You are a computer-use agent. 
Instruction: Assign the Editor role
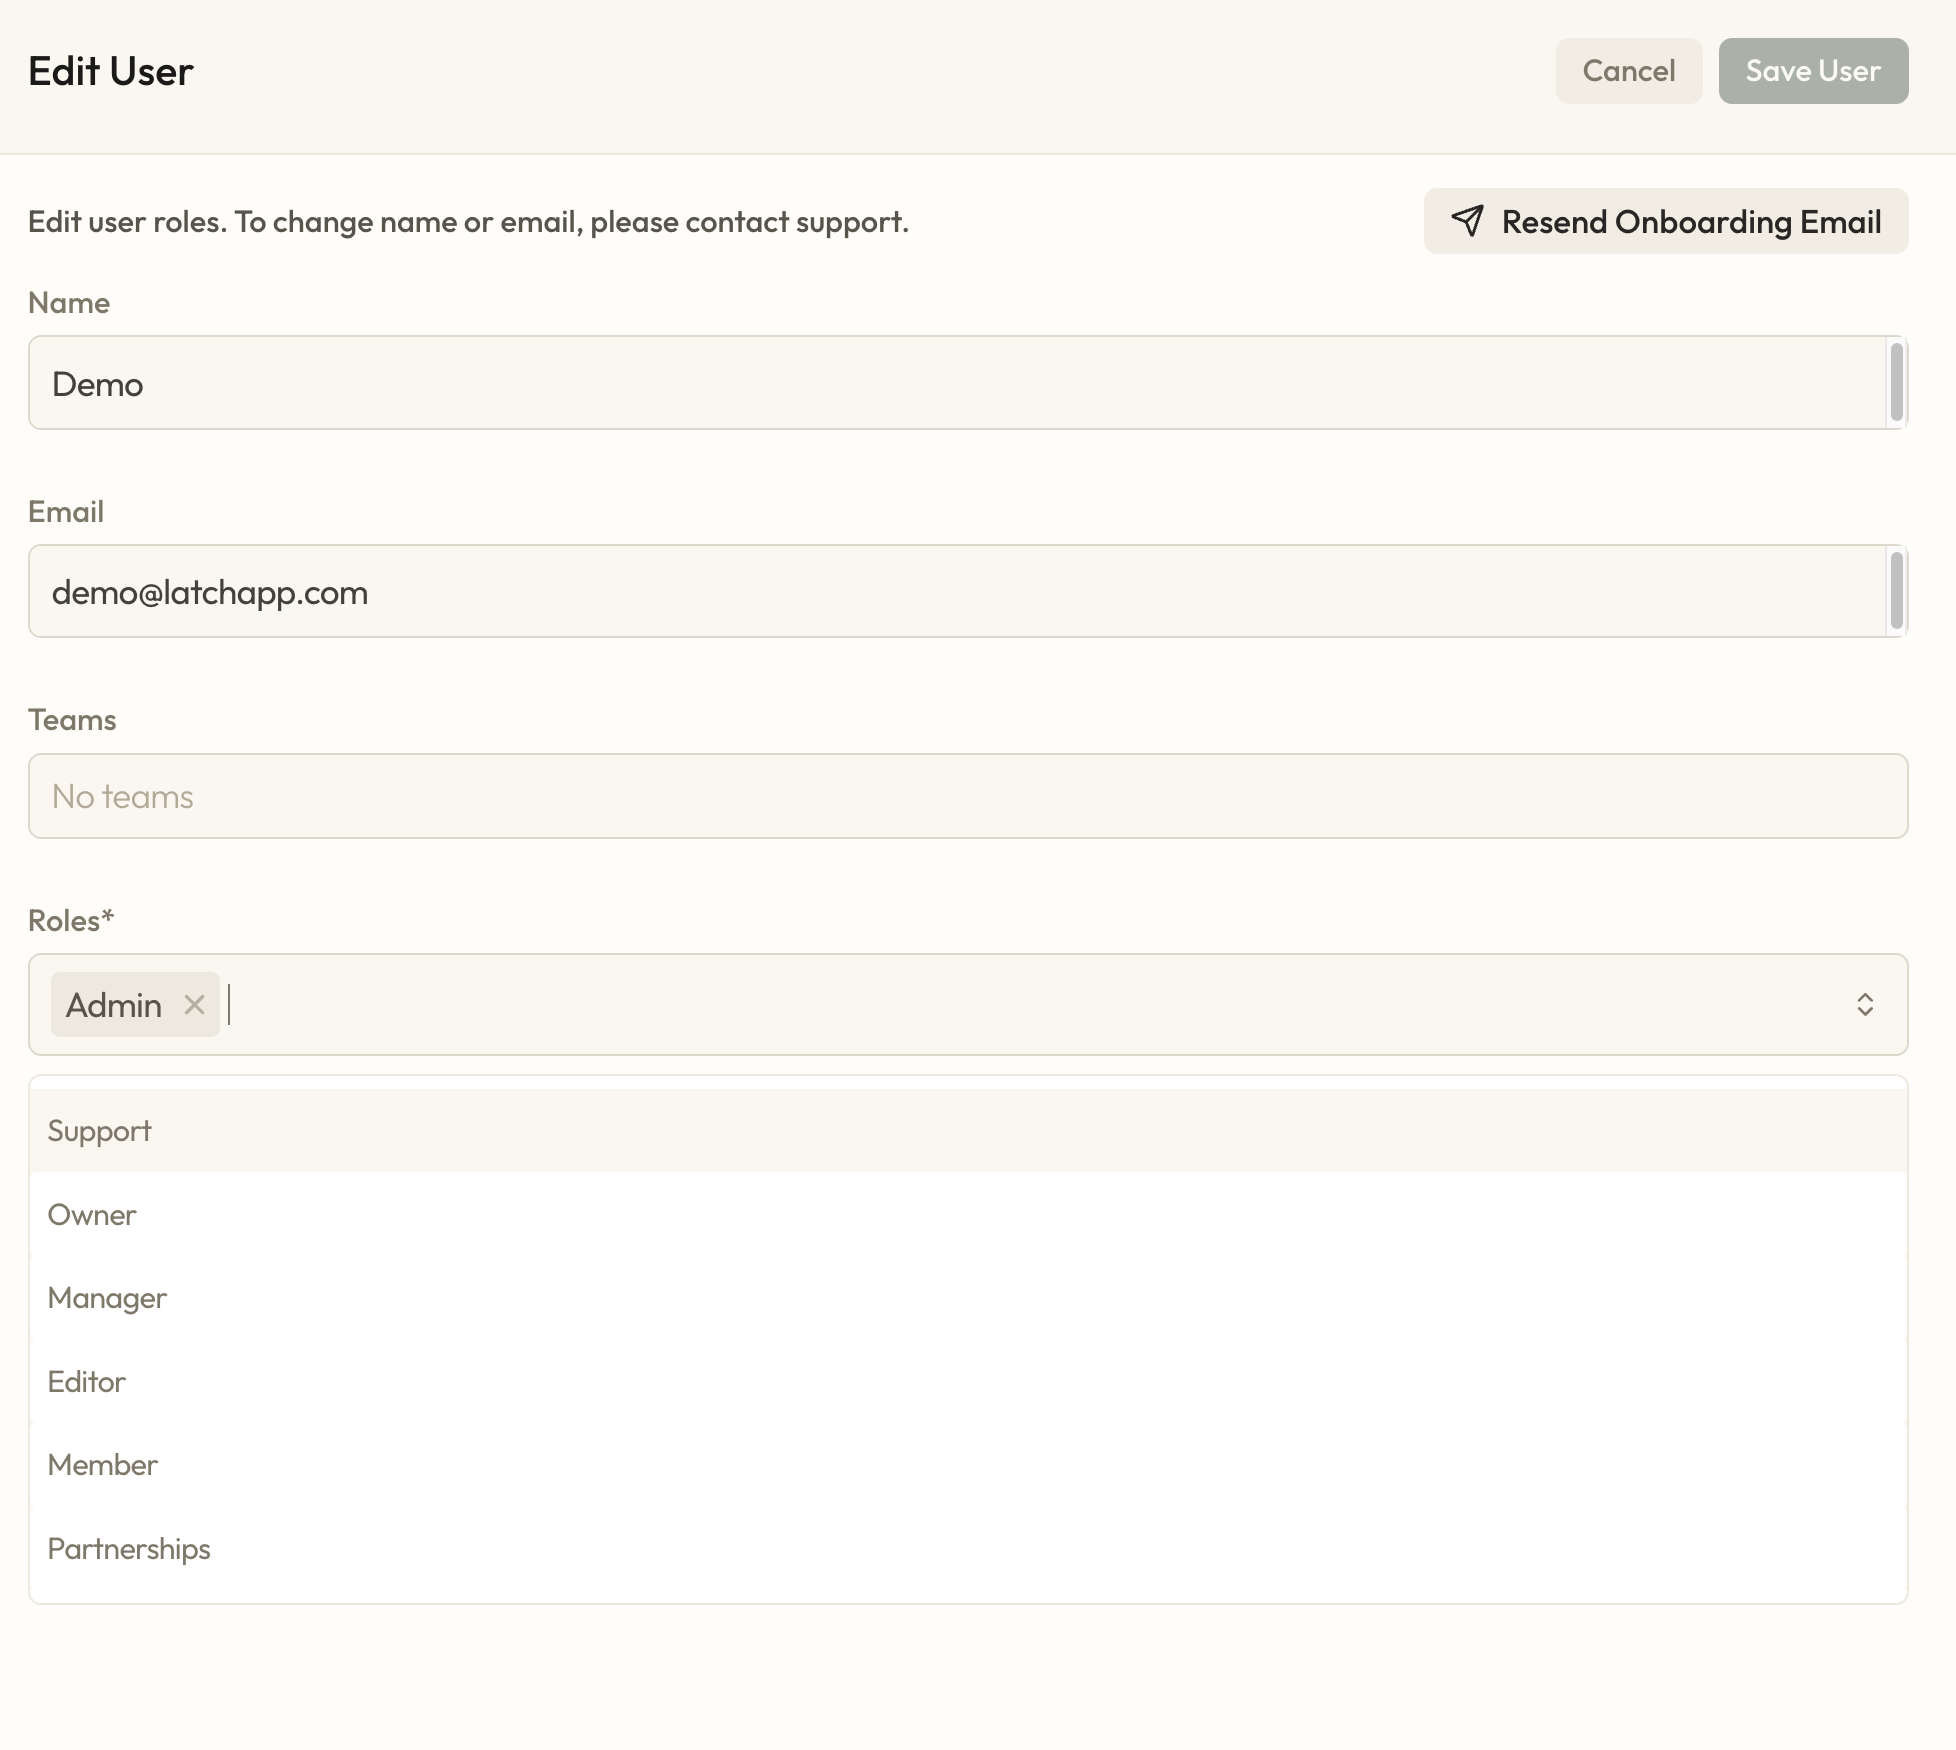coord(87,1381)
